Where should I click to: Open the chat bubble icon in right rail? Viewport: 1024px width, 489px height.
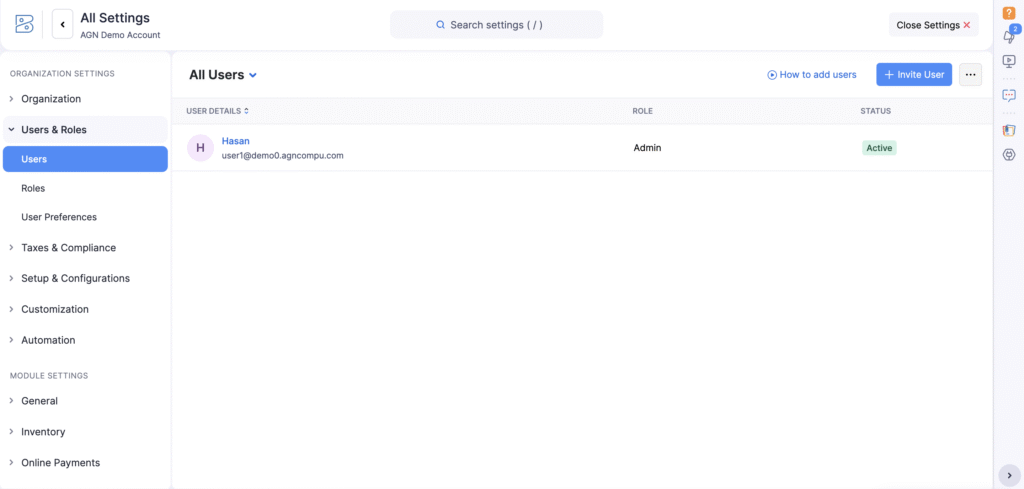tap(1009, 95)
